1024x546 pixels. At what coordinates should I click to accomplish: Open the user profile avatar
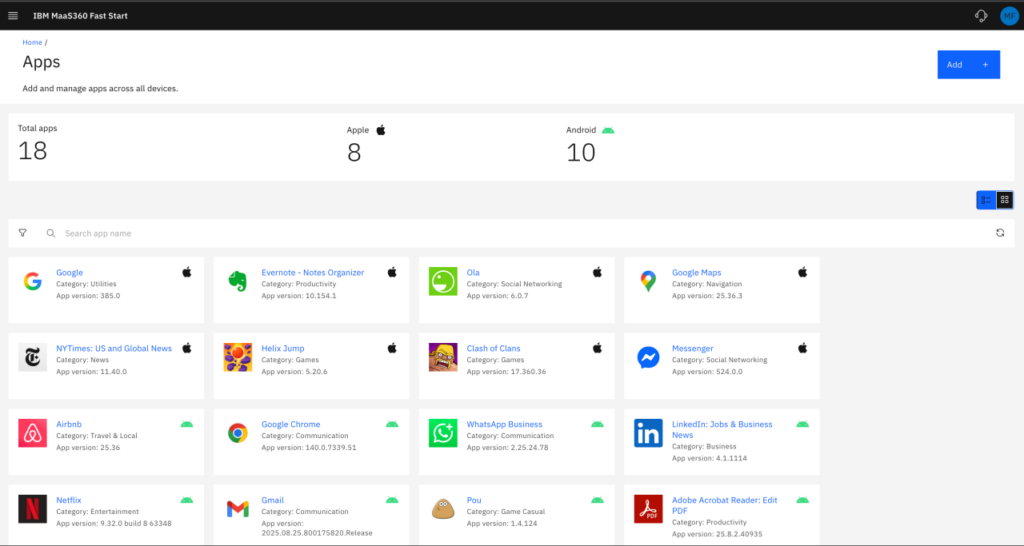point(1008,16)
